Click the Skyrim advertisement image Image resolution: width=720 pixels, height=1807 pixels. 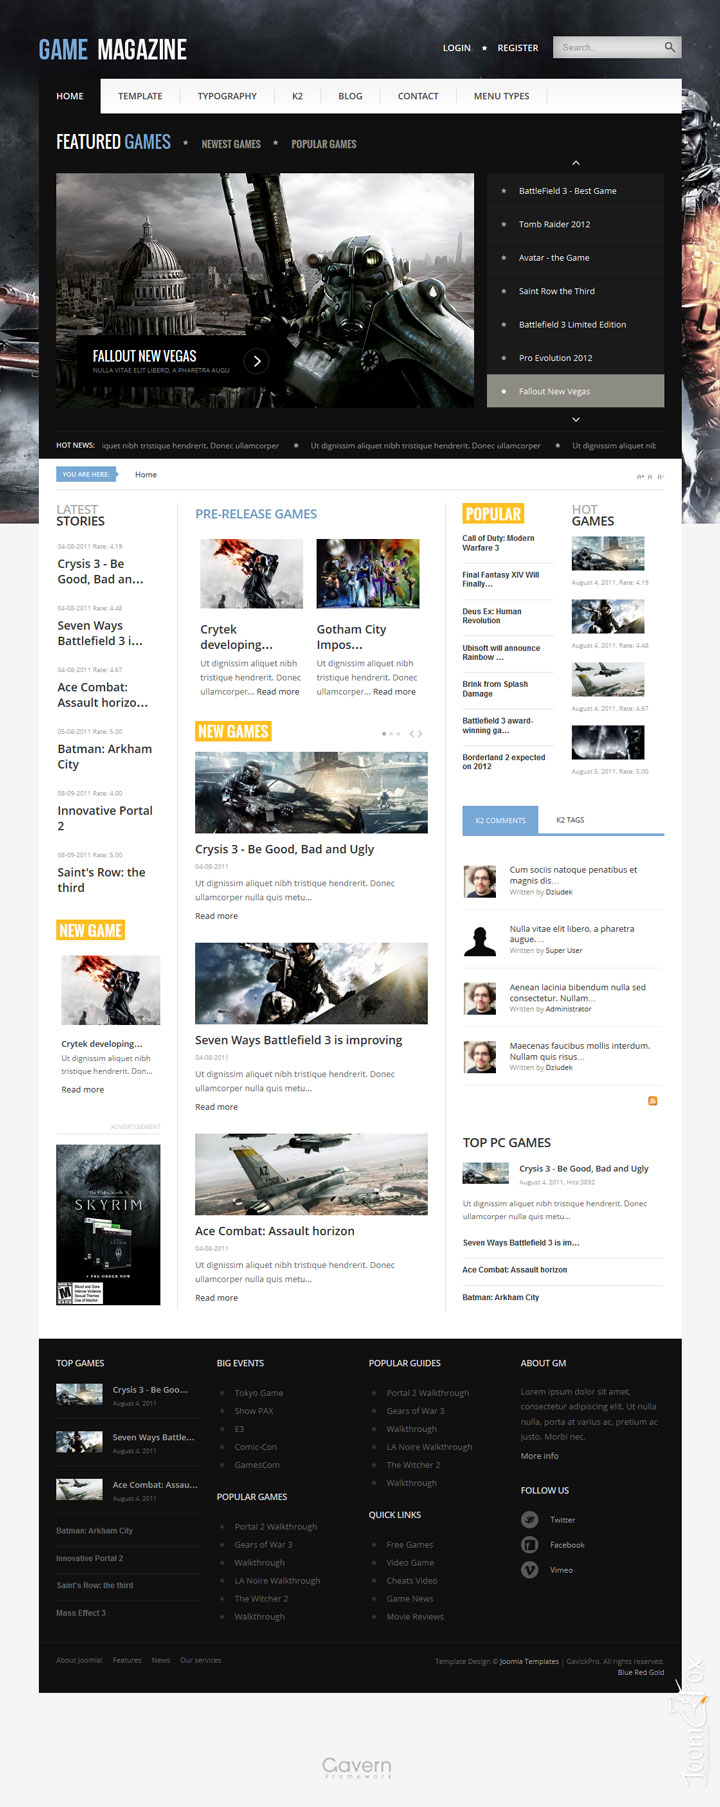tap(108, 1225)
